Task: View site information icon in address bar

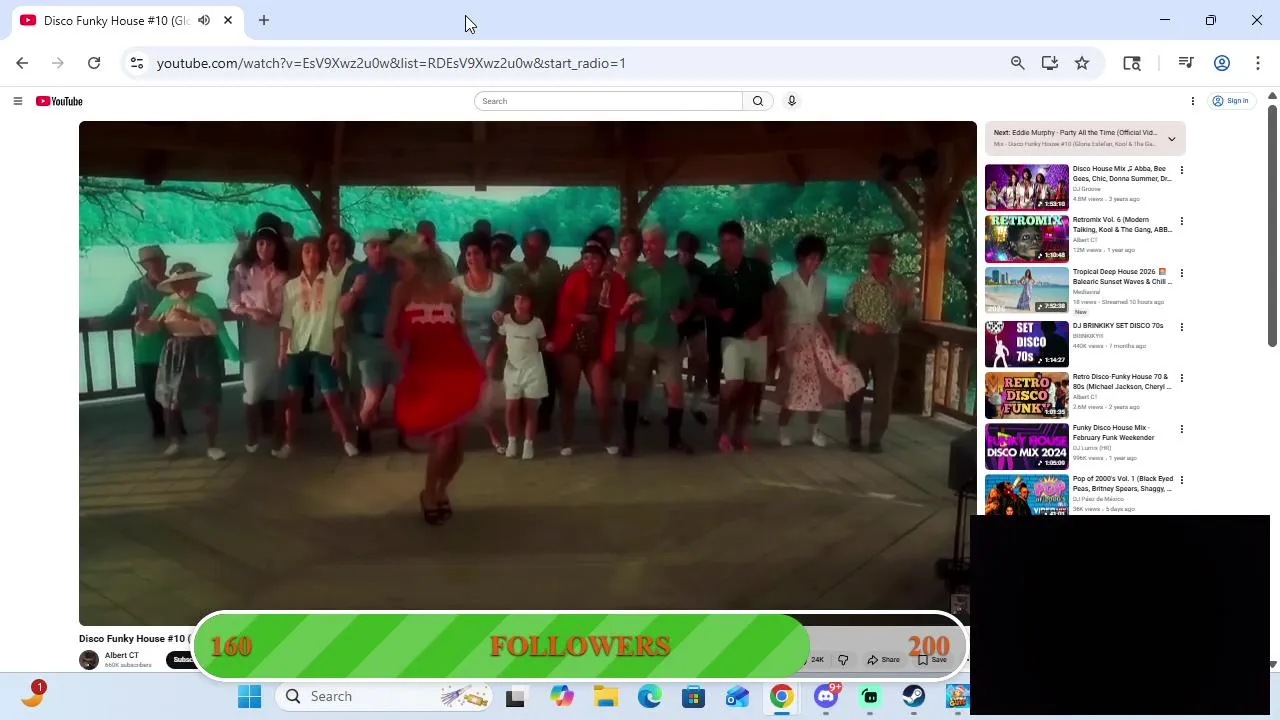Action: coord(137,63)
